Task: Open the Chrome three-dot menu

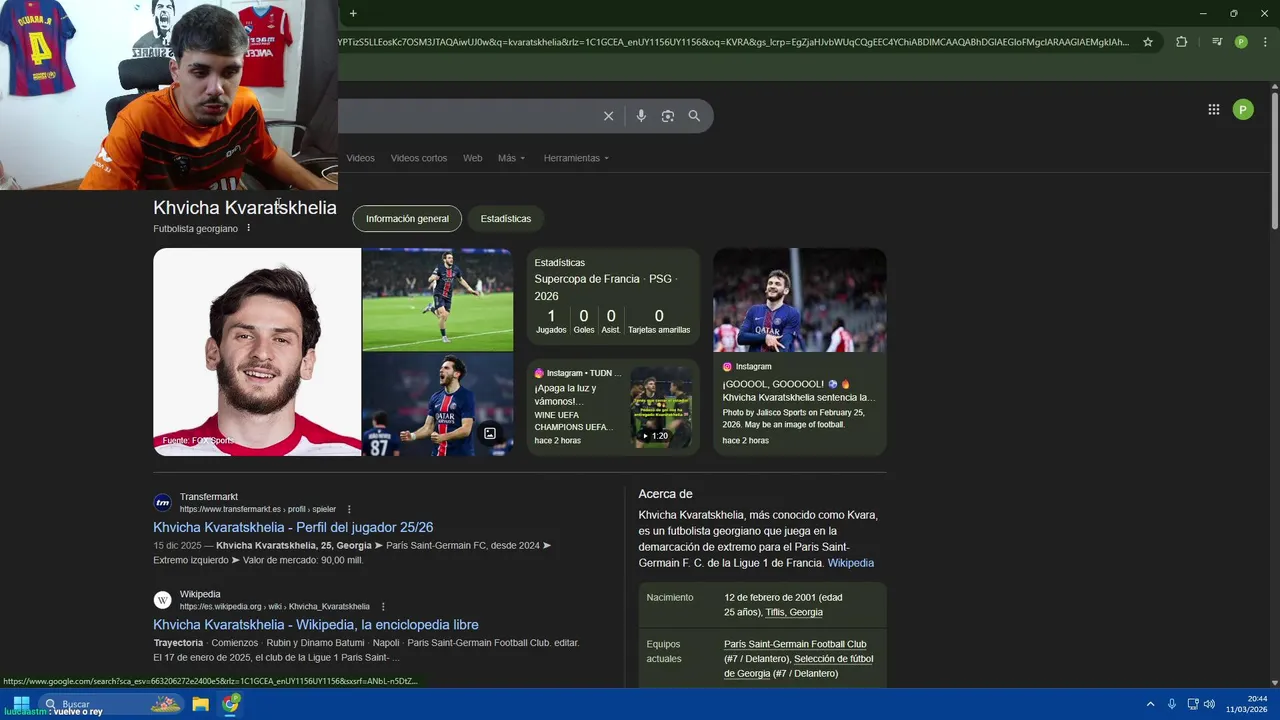Action: click(1264, 42)
